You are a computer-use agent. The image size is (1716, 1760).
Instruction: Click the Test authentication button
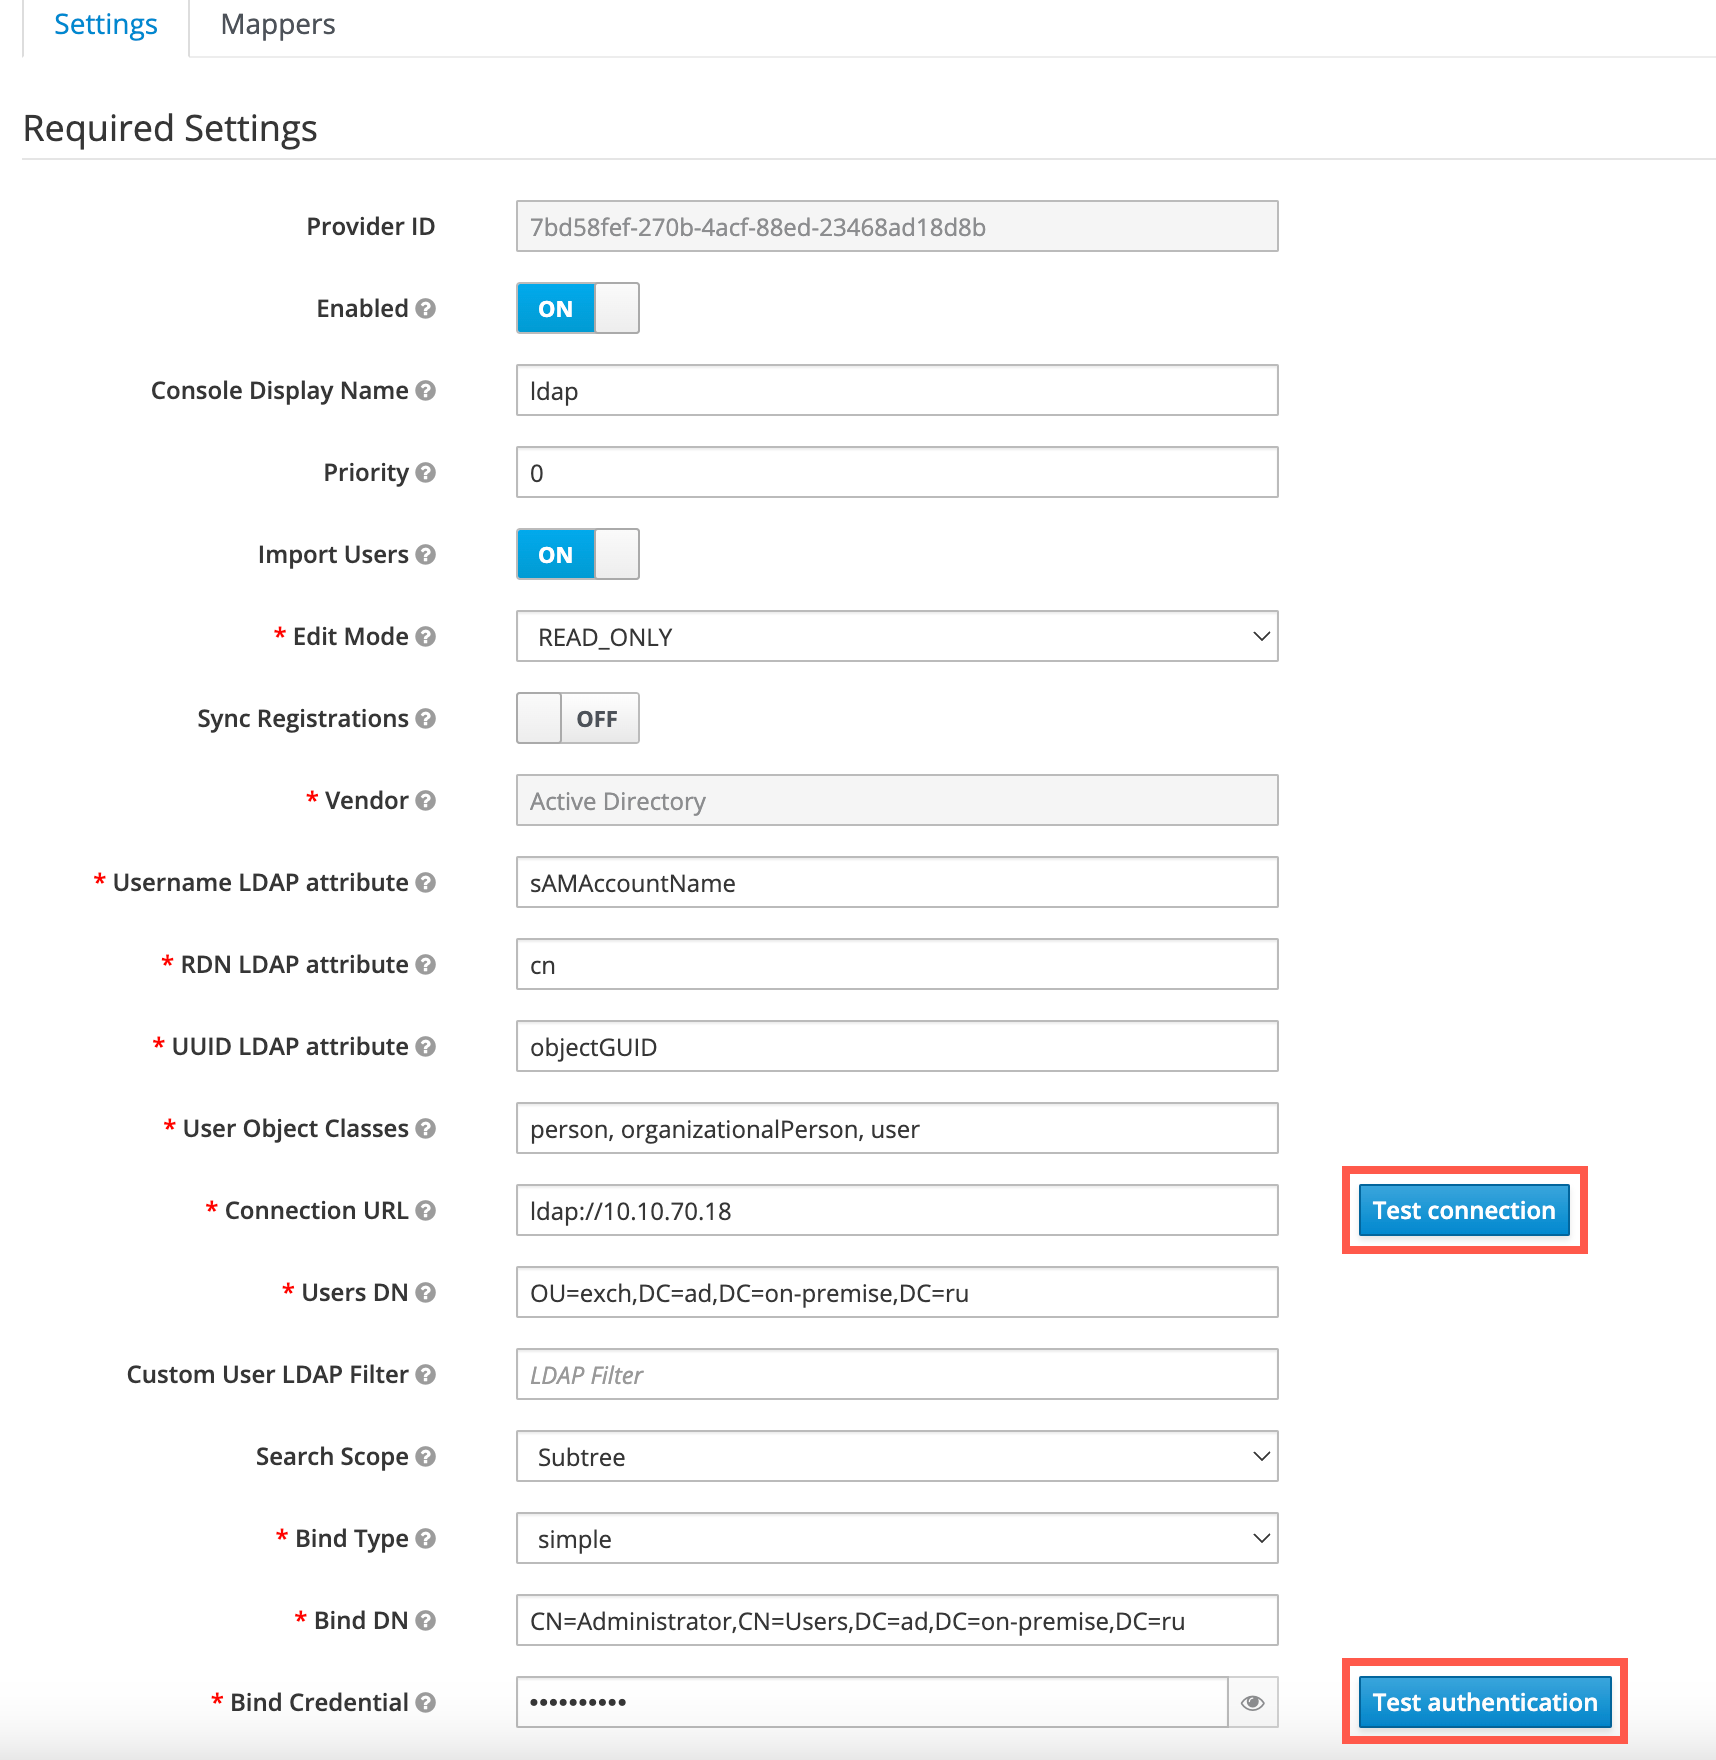(x=1484, y=1703)
